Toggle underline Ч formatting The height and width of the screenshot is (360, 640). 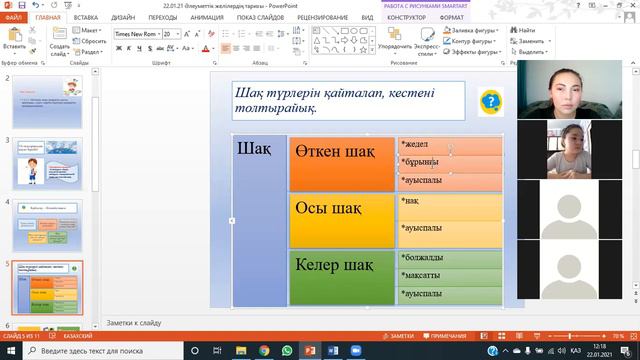[x=139, y=49]
